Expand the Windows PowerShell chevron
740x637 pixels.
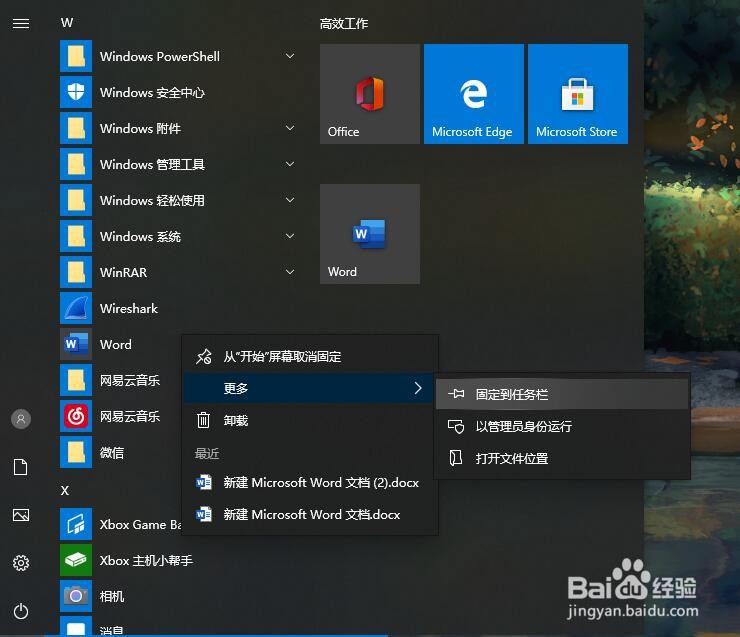(x=290, y=56)
